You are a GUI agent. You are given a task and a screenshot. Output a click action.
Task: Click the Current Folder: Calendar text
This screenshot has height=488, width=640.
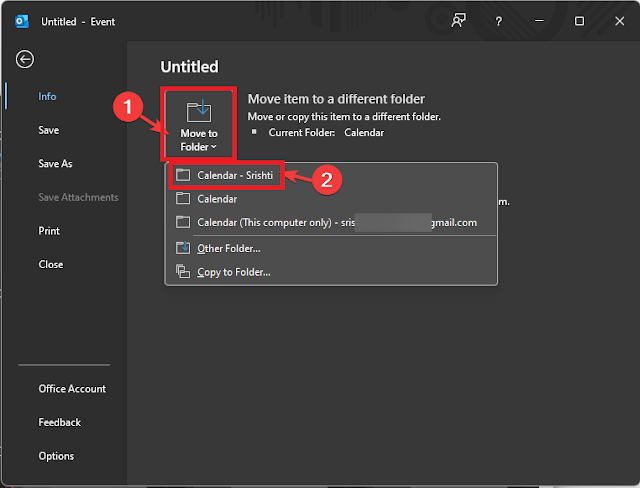point(326,133)
